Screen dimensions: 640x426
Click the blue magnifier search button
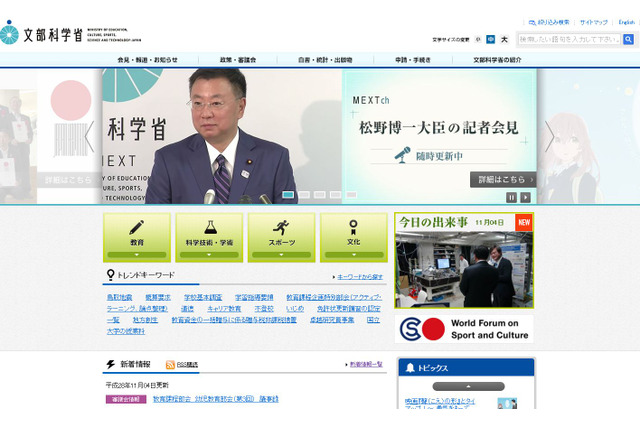click(x=628, y=39)
